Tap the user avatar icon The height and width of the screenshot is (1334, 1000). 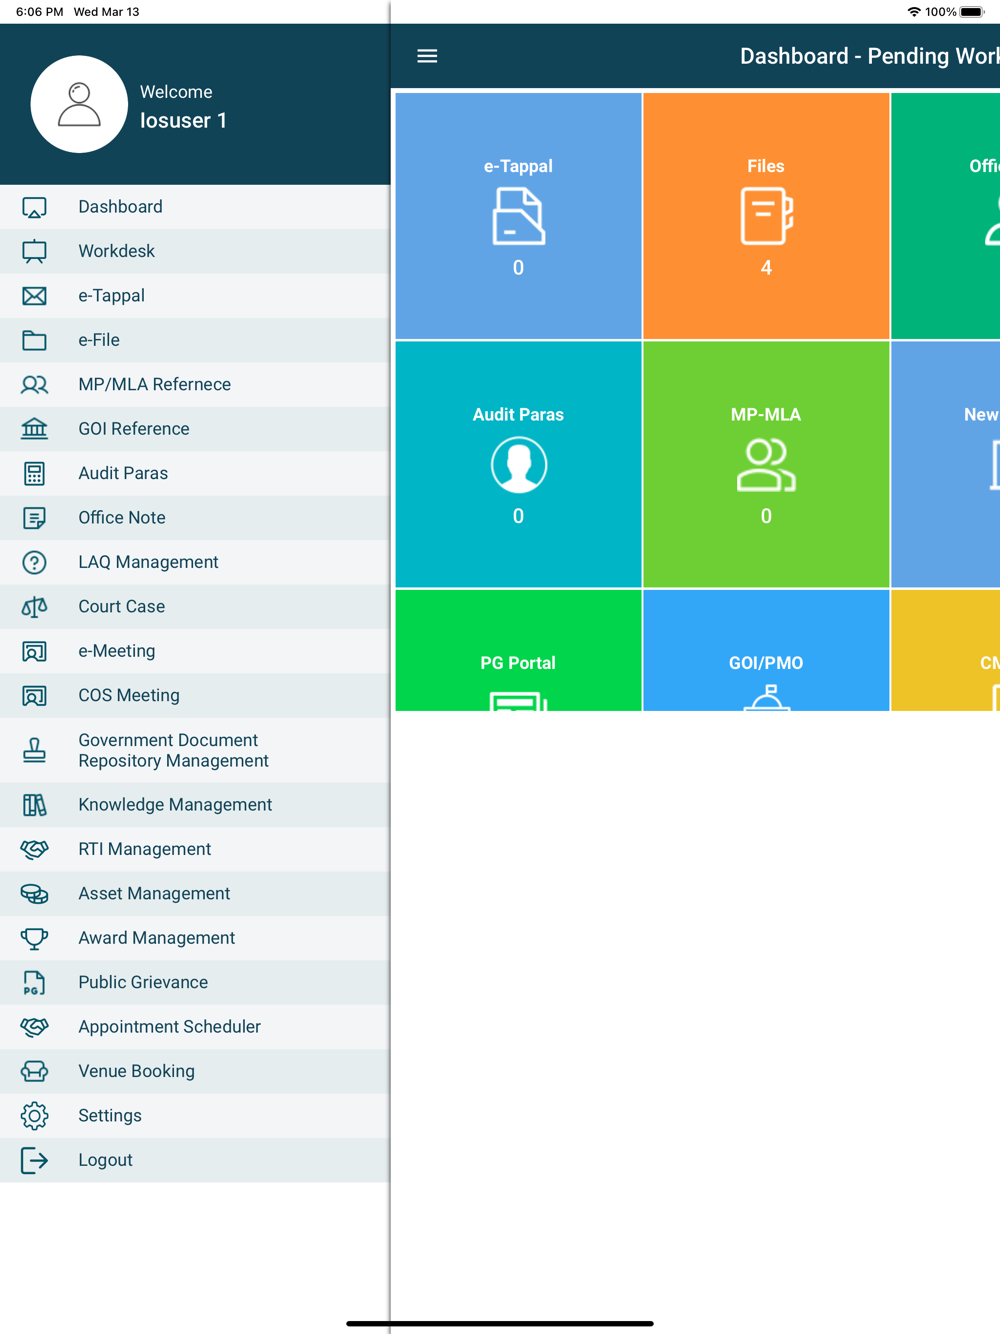pos(79,104)
